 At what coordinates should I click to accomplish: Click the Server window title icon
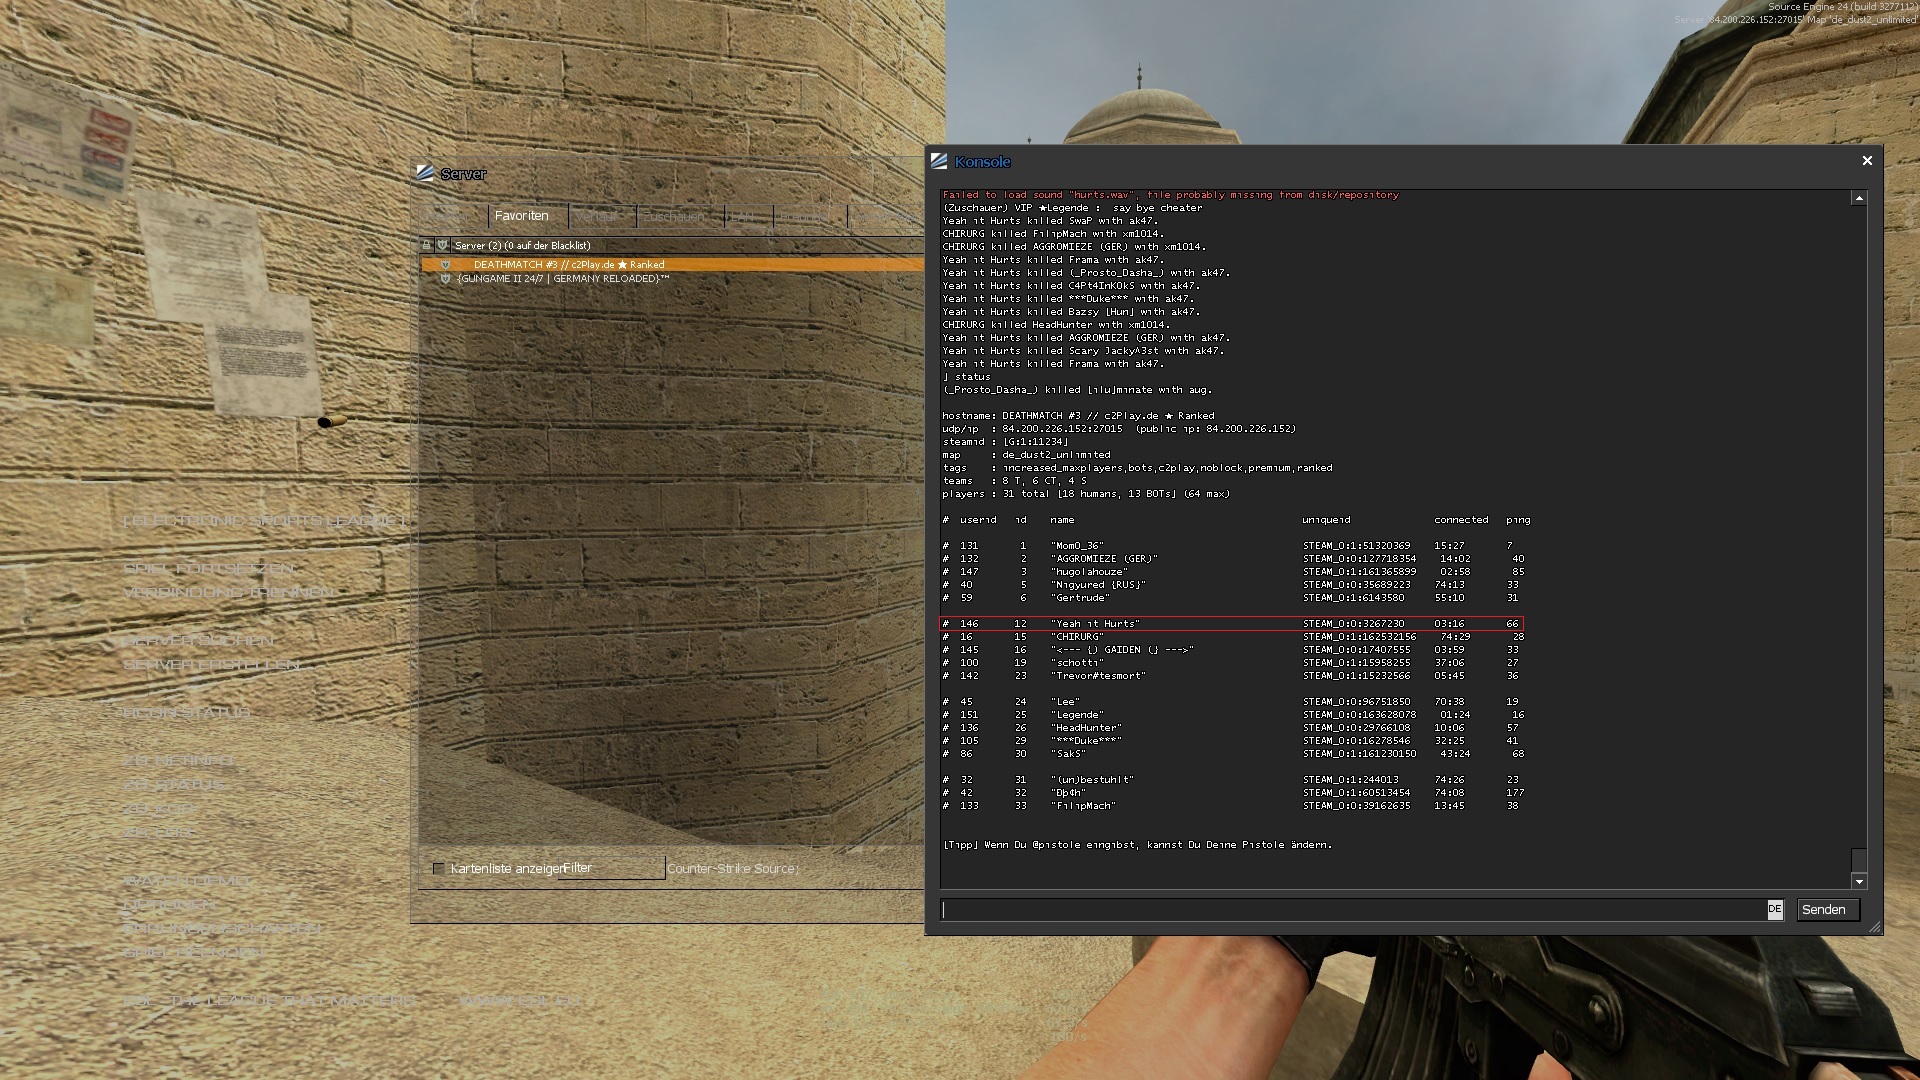pyautogui.click(x=426, y=173)
